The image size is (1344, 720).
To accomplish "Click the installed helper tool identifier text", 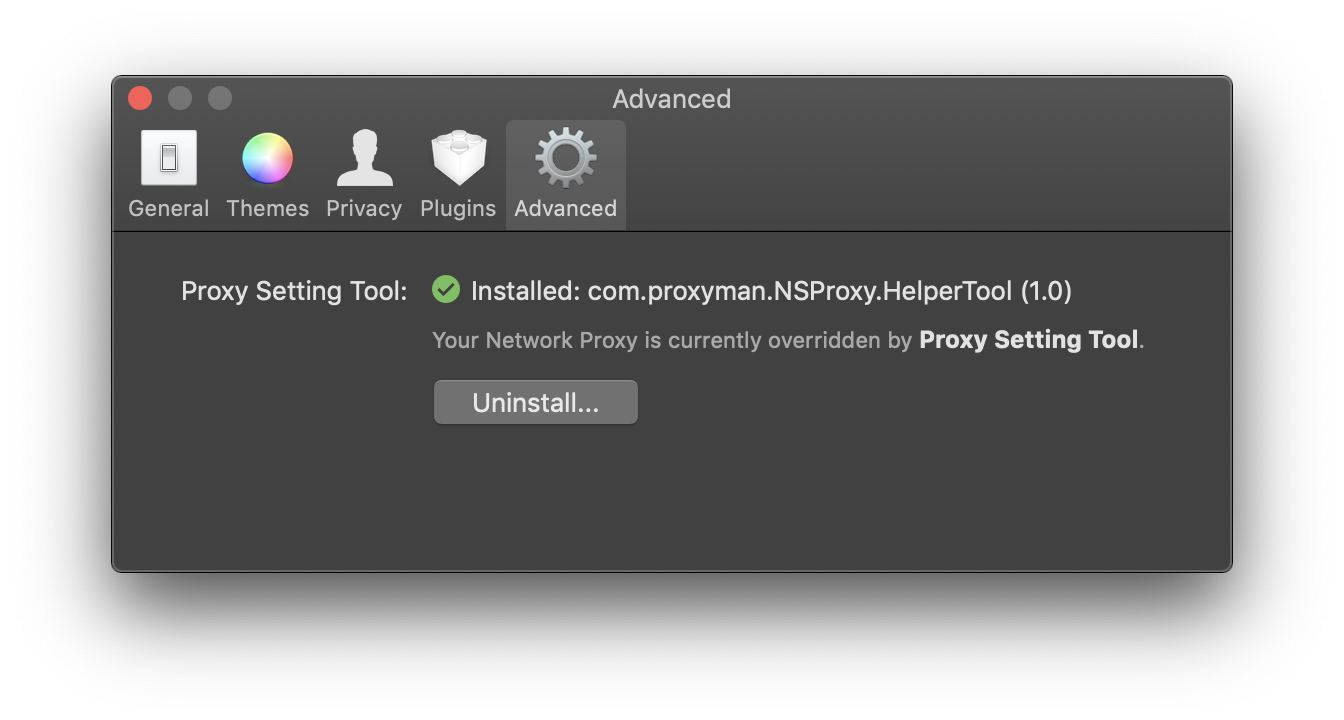I will click(771, 292).
